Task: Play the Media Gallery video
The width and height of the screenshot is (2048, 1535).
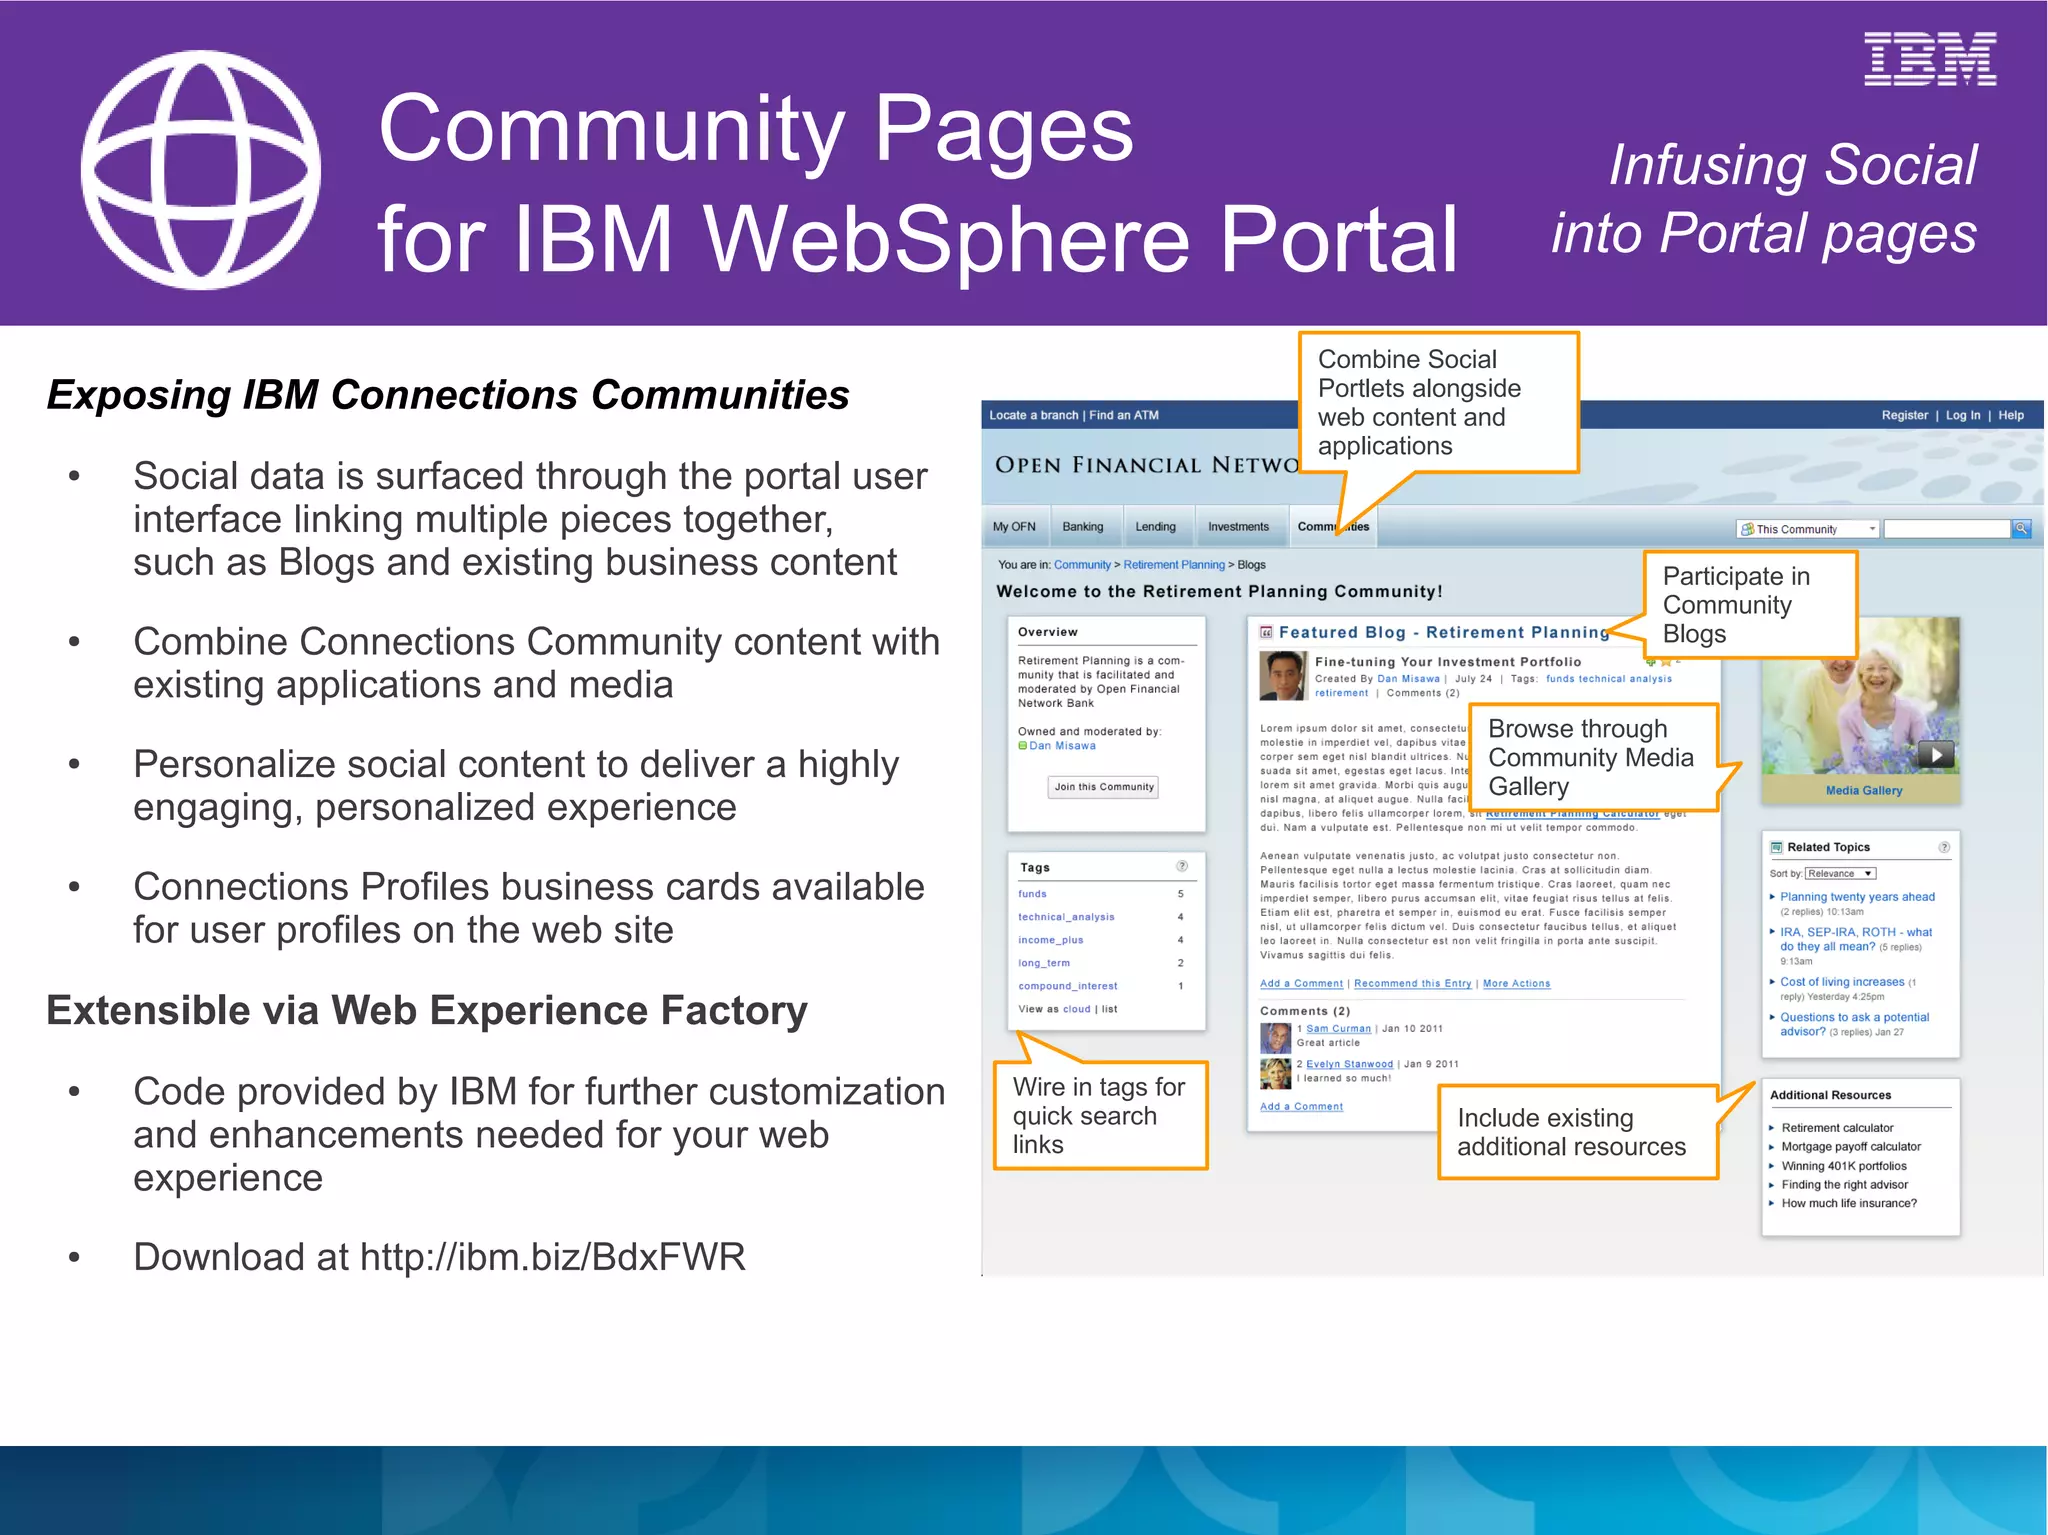Action: click(1937, 755)
